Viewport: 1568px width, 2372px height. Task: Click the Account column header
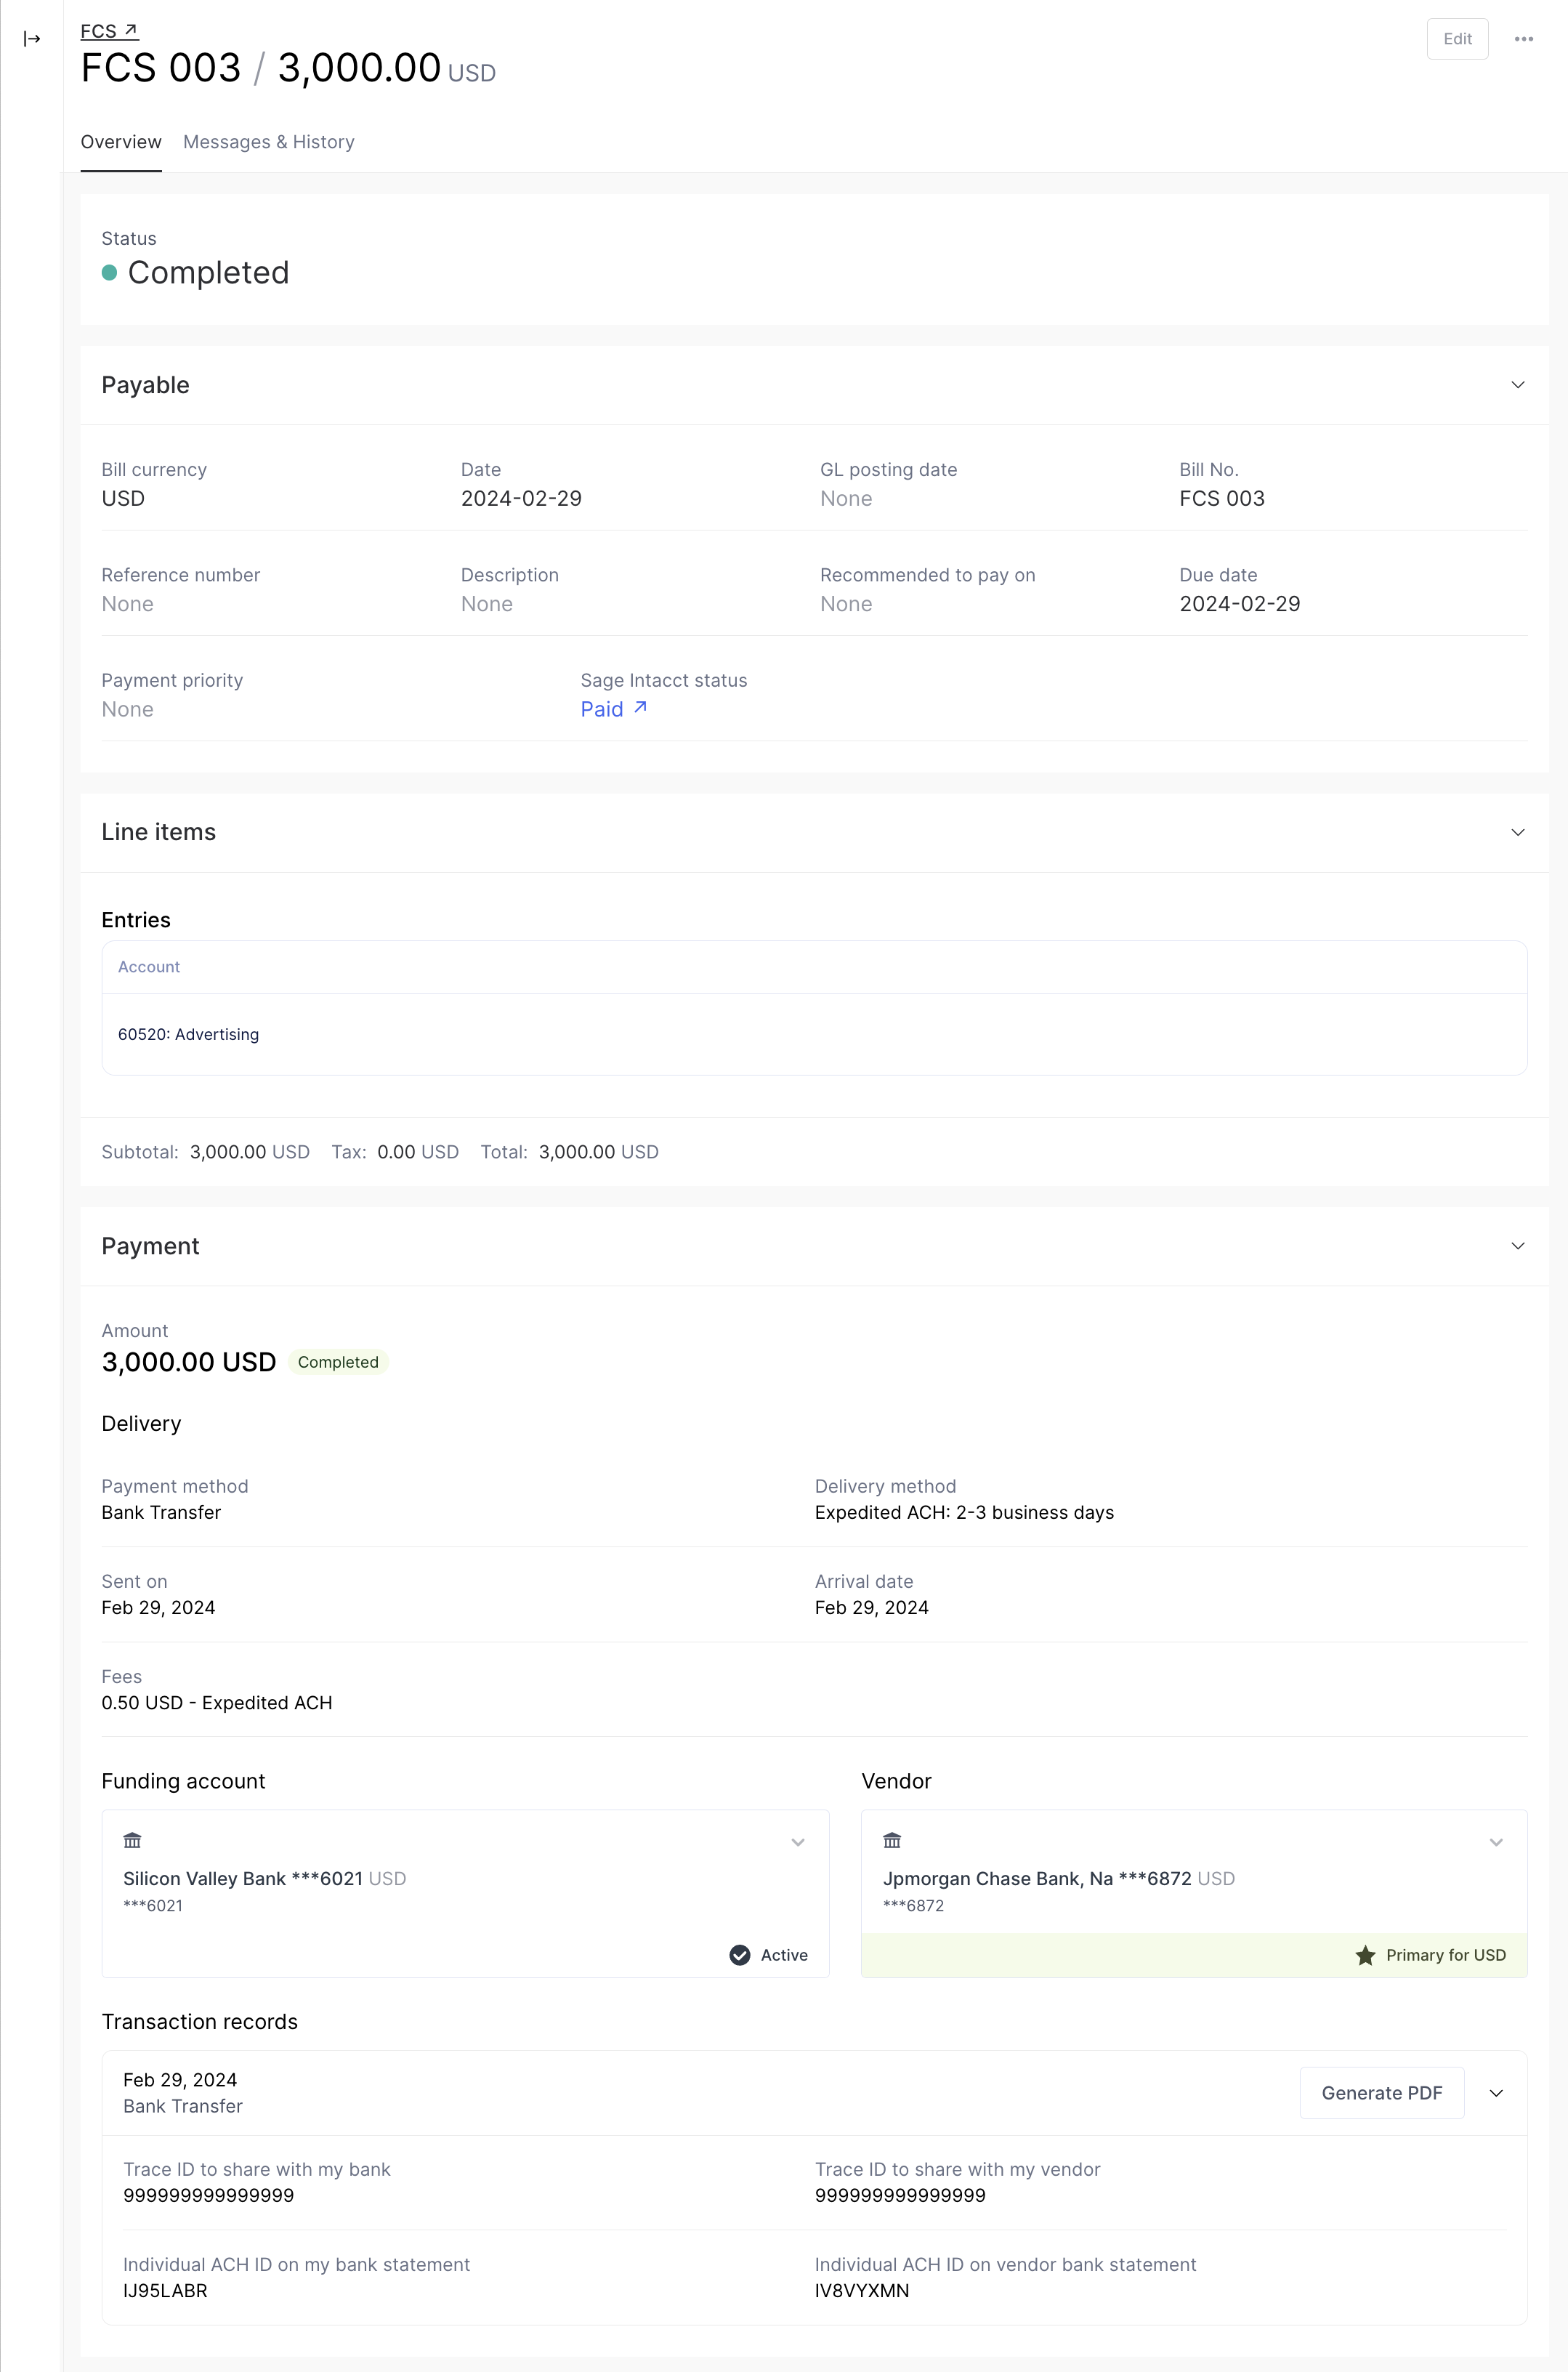[149, 967]
